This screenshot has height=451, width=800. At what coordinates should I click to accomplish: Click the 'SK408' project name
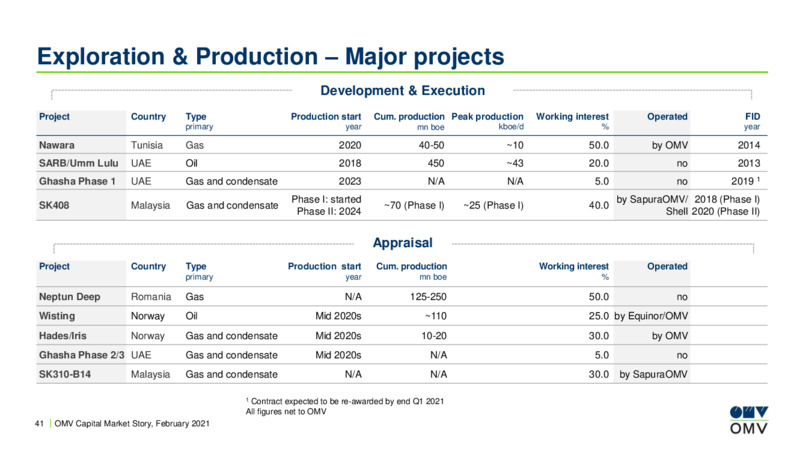pos(54,205)
